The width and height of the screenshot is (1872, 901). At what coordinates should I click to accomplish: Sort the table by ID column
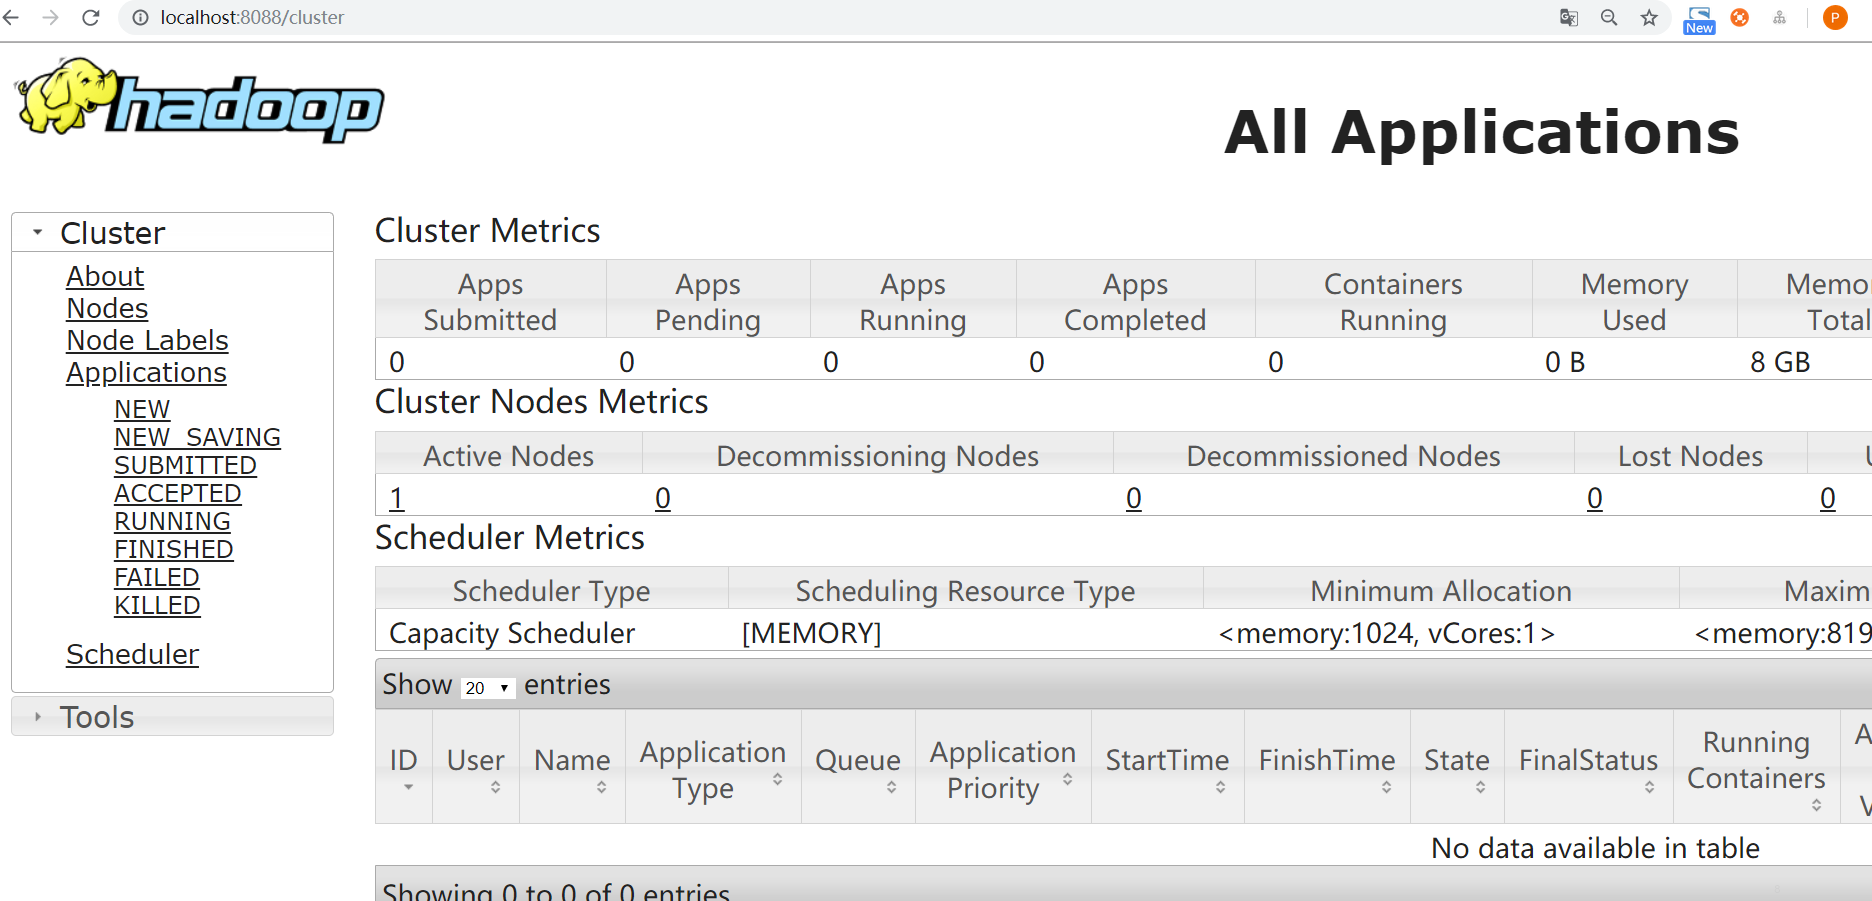click(404, 767)
